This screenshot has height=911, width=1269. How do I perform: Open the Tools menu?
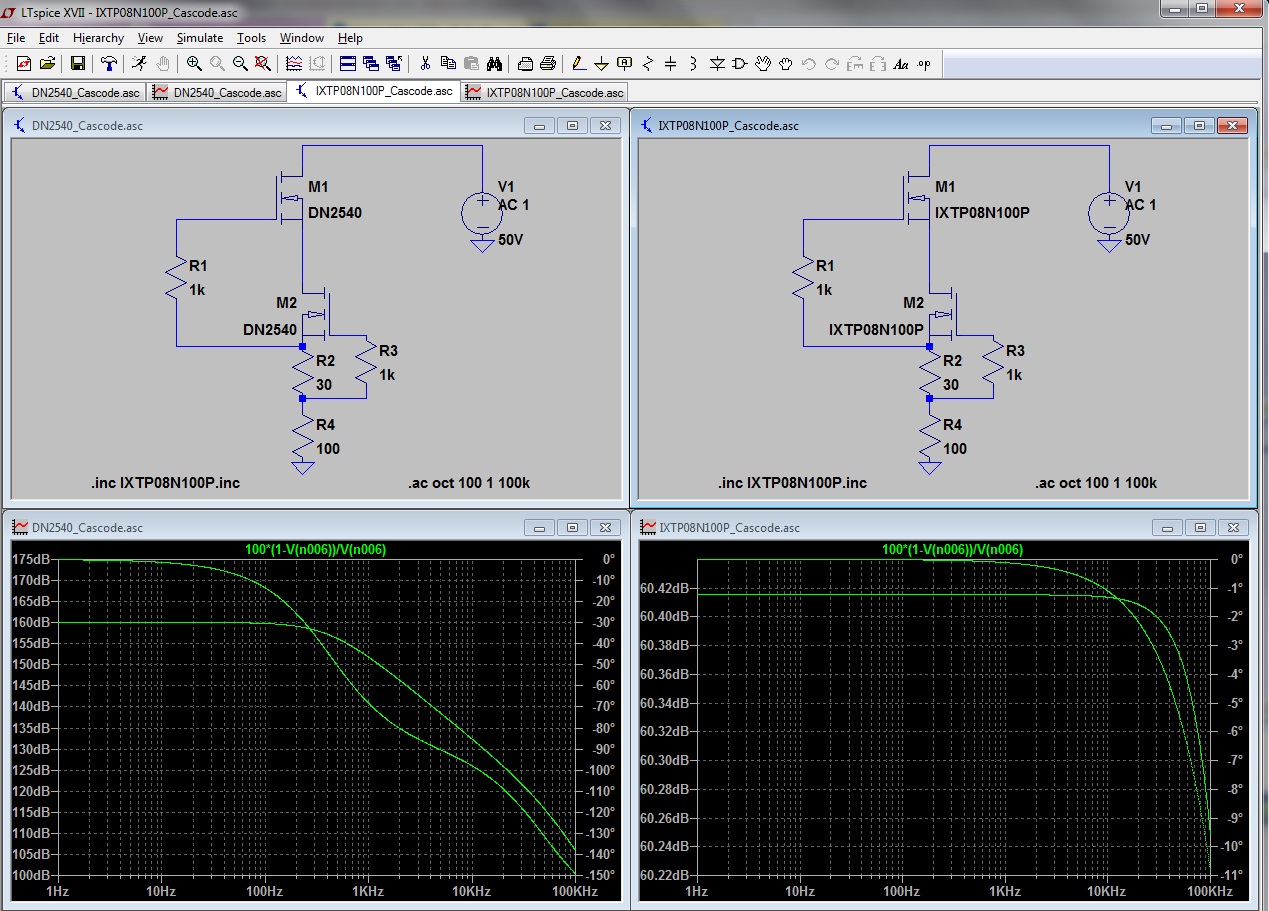click(x=252, y=38)
